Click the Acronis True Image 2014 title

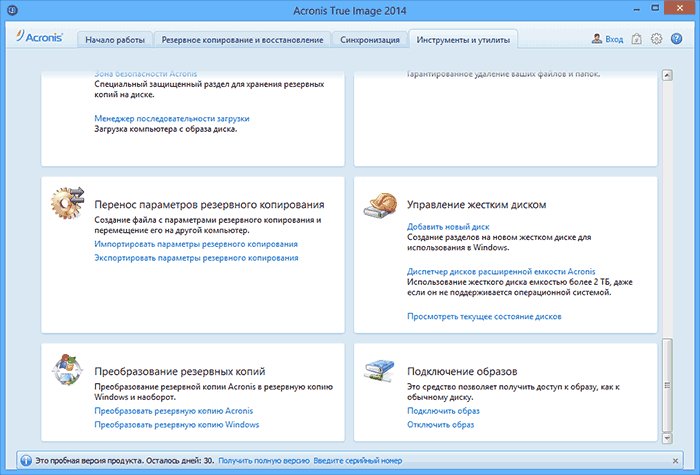(350, 11)
